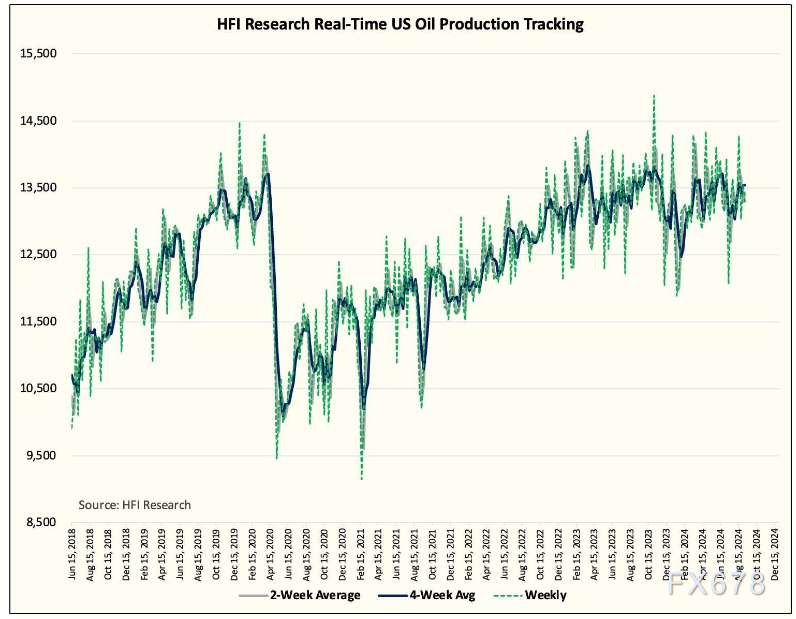Click the 'Feb 15, 2023' x-axis label
The width and height of the screenshot is (796, 619).
[577, 555]
